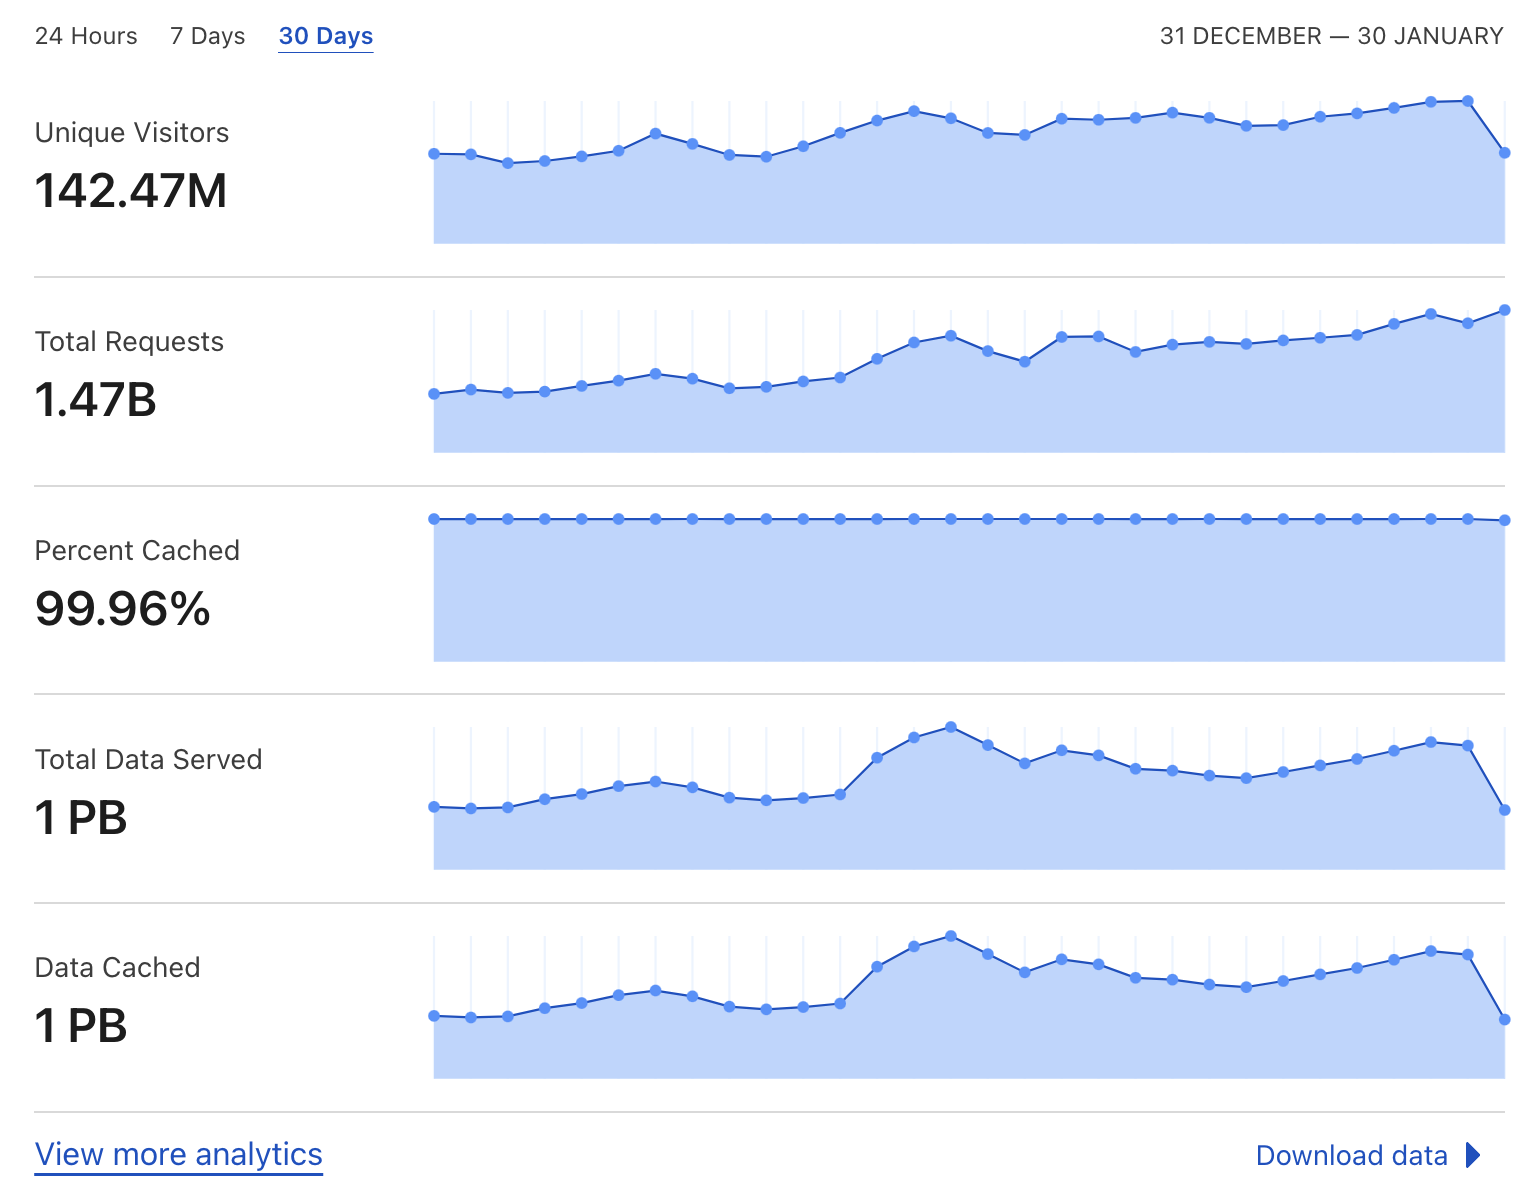Click the highest peak point on Total Data Served chart
1530x1198 pixels.
tap(951, 727)
